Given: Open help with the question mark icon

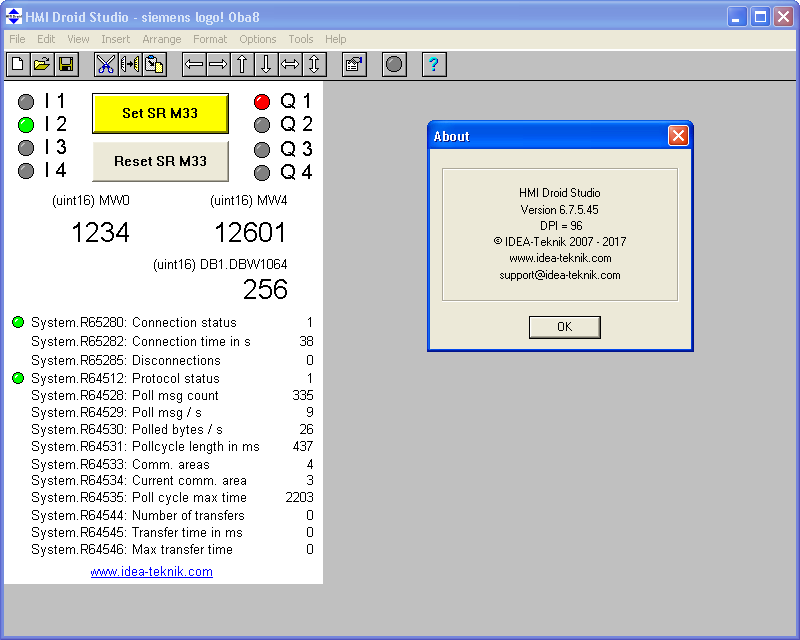Looking at the screenshot, I should pyautogui.click(x=434, y=64).
